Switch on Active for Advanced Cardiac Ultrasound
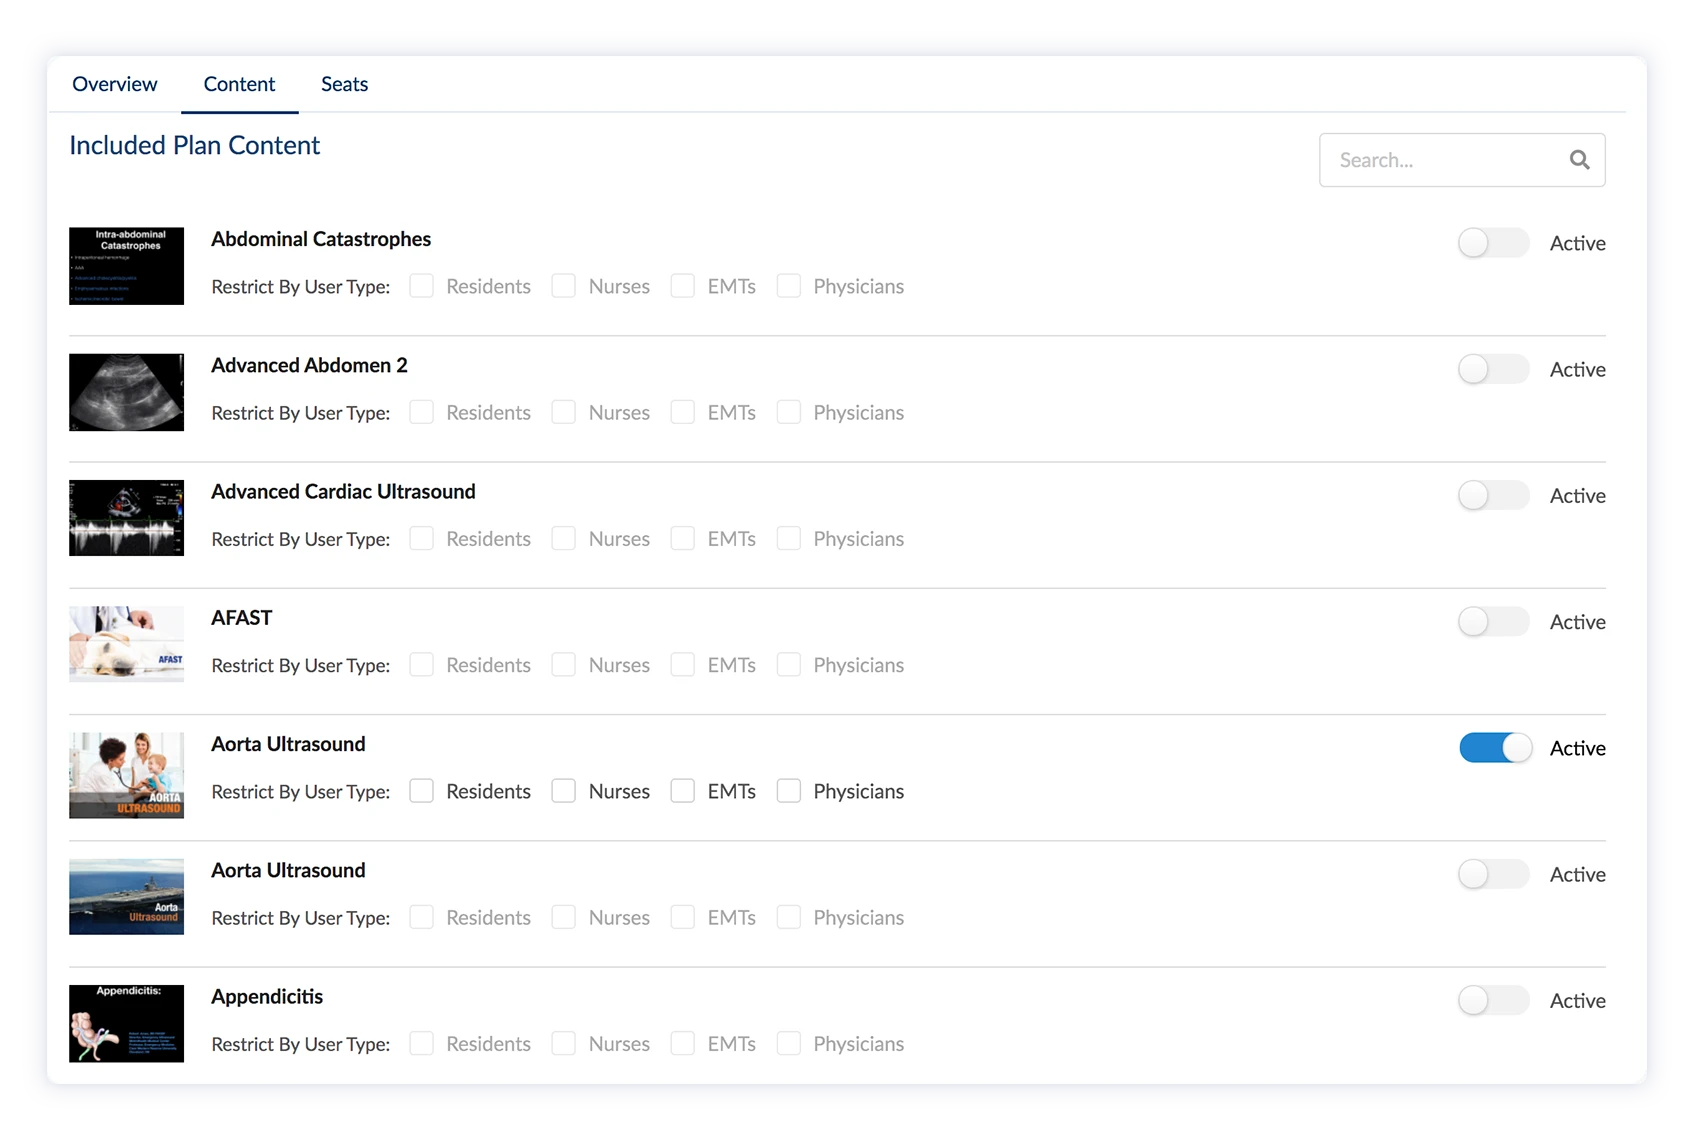This screenshot has height=1140, width=1694. [x=1493, y=496]
